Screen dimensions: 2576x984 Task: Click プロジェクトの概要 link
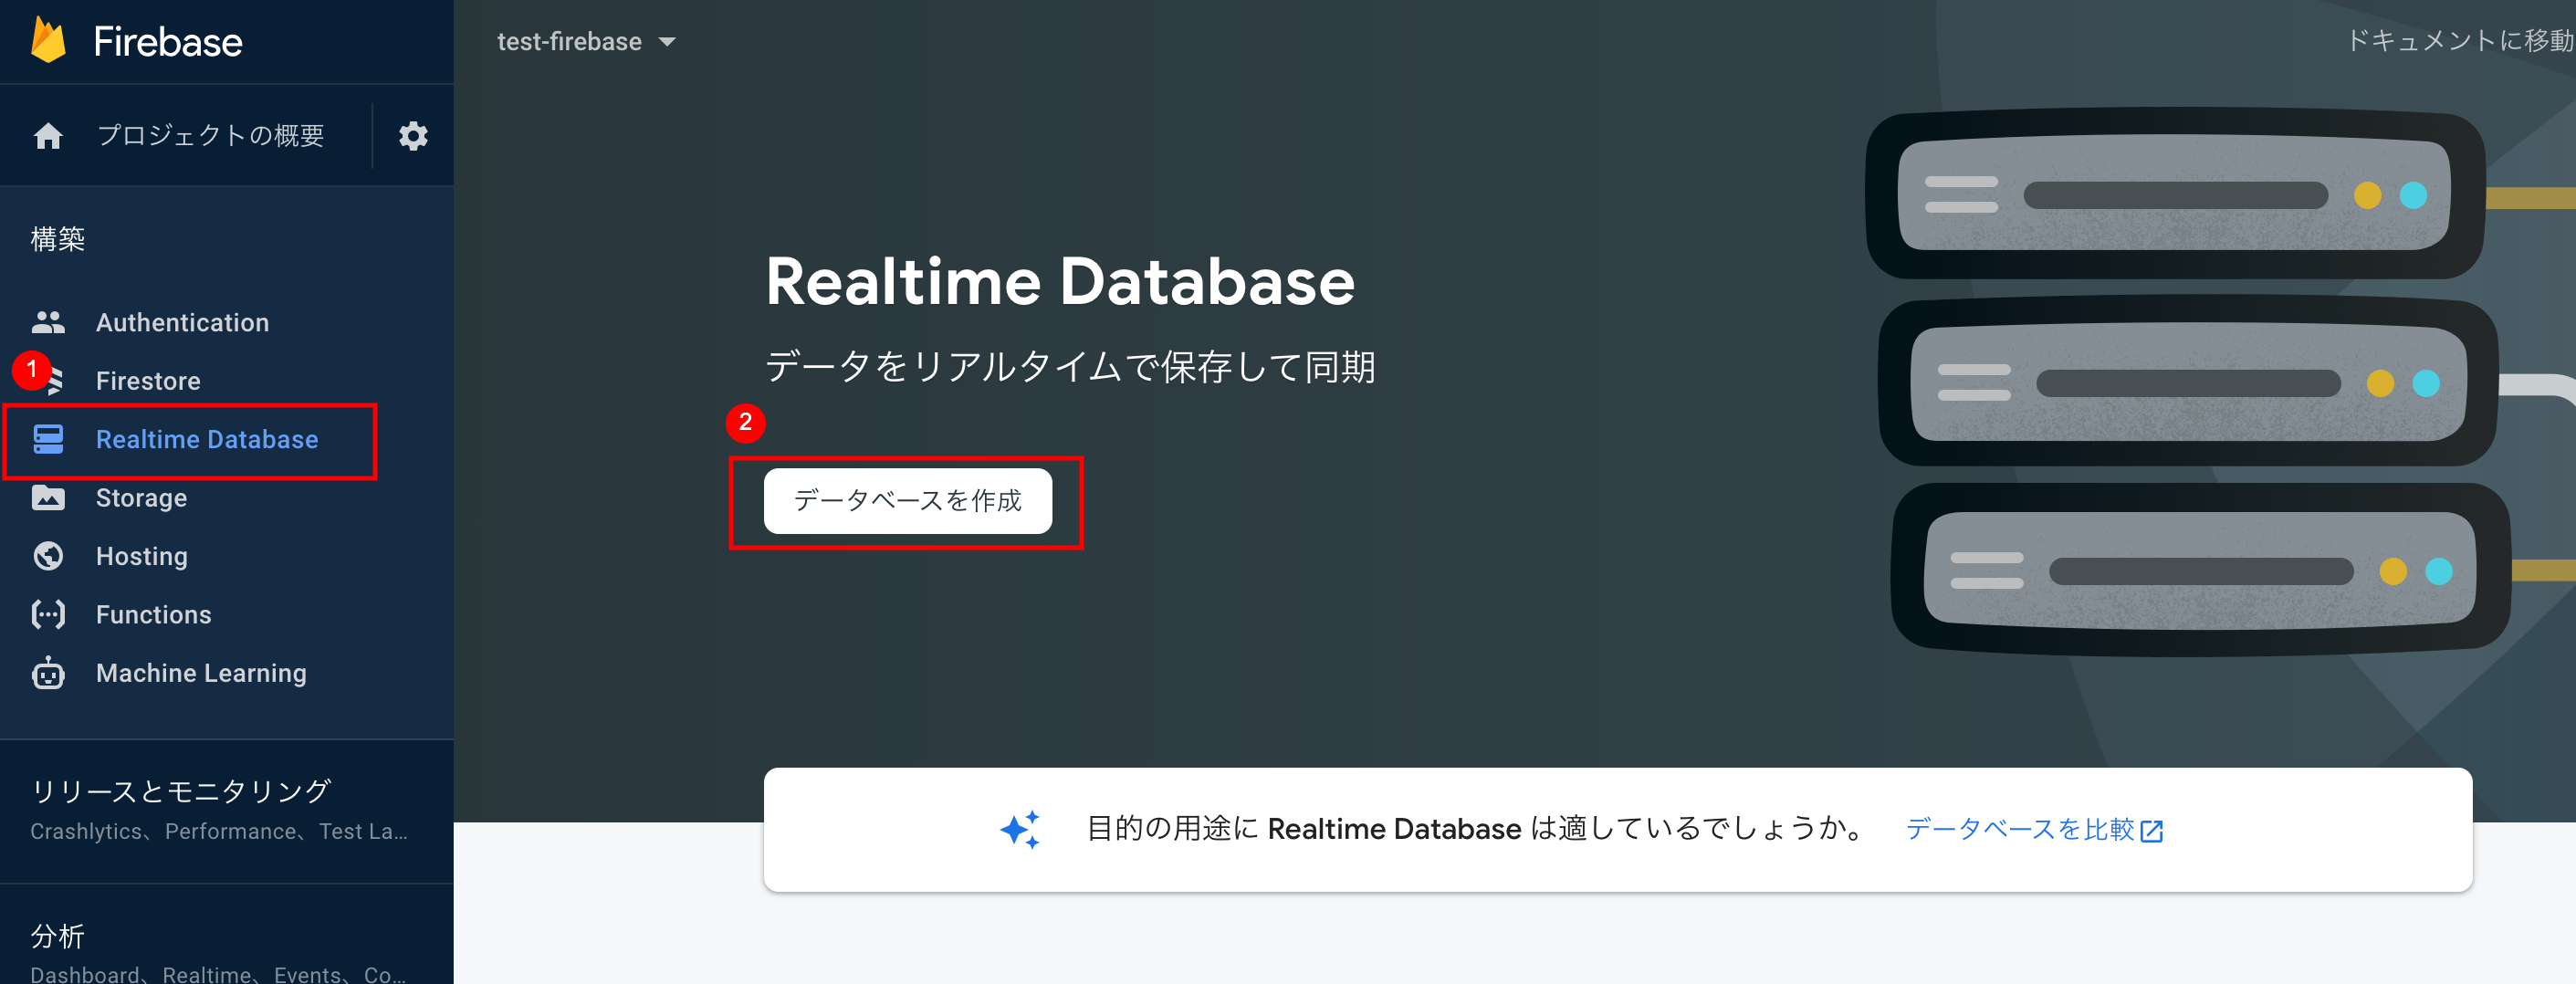tap(211, 135)
